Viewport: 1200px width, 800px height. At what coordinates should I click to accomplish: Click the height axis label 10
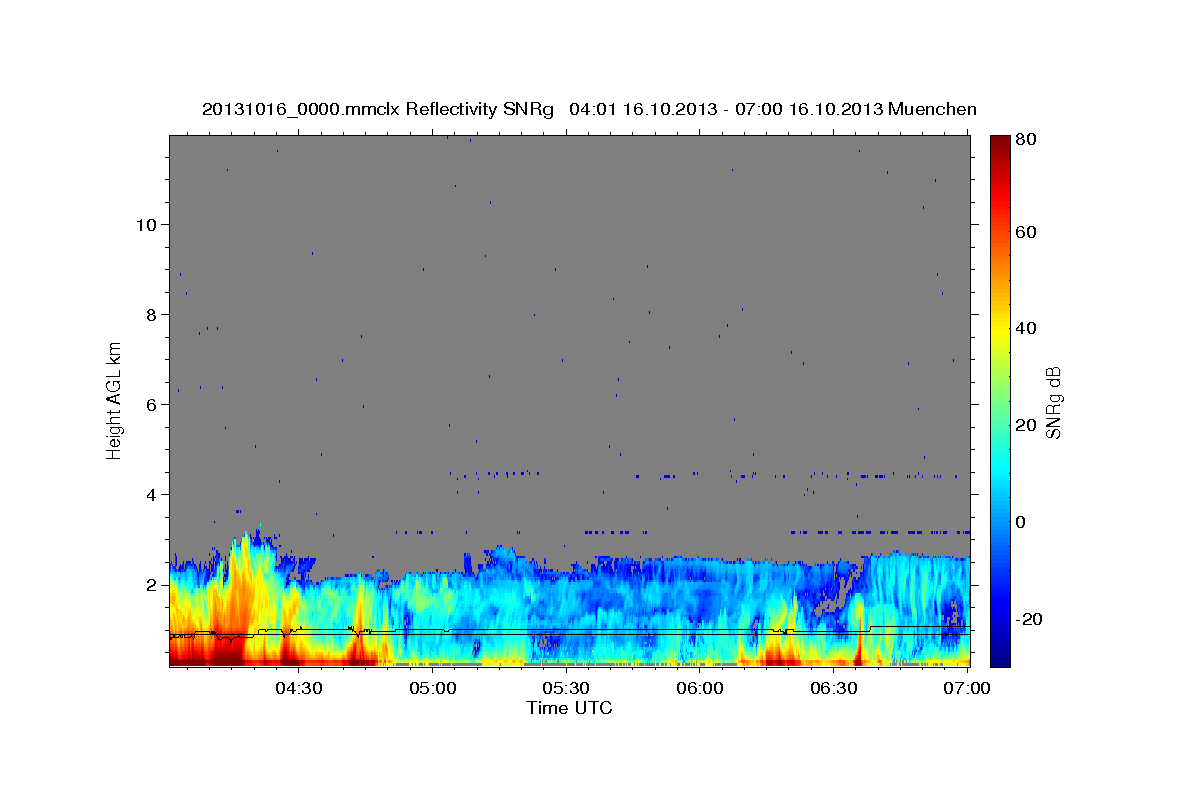[145, 224]
